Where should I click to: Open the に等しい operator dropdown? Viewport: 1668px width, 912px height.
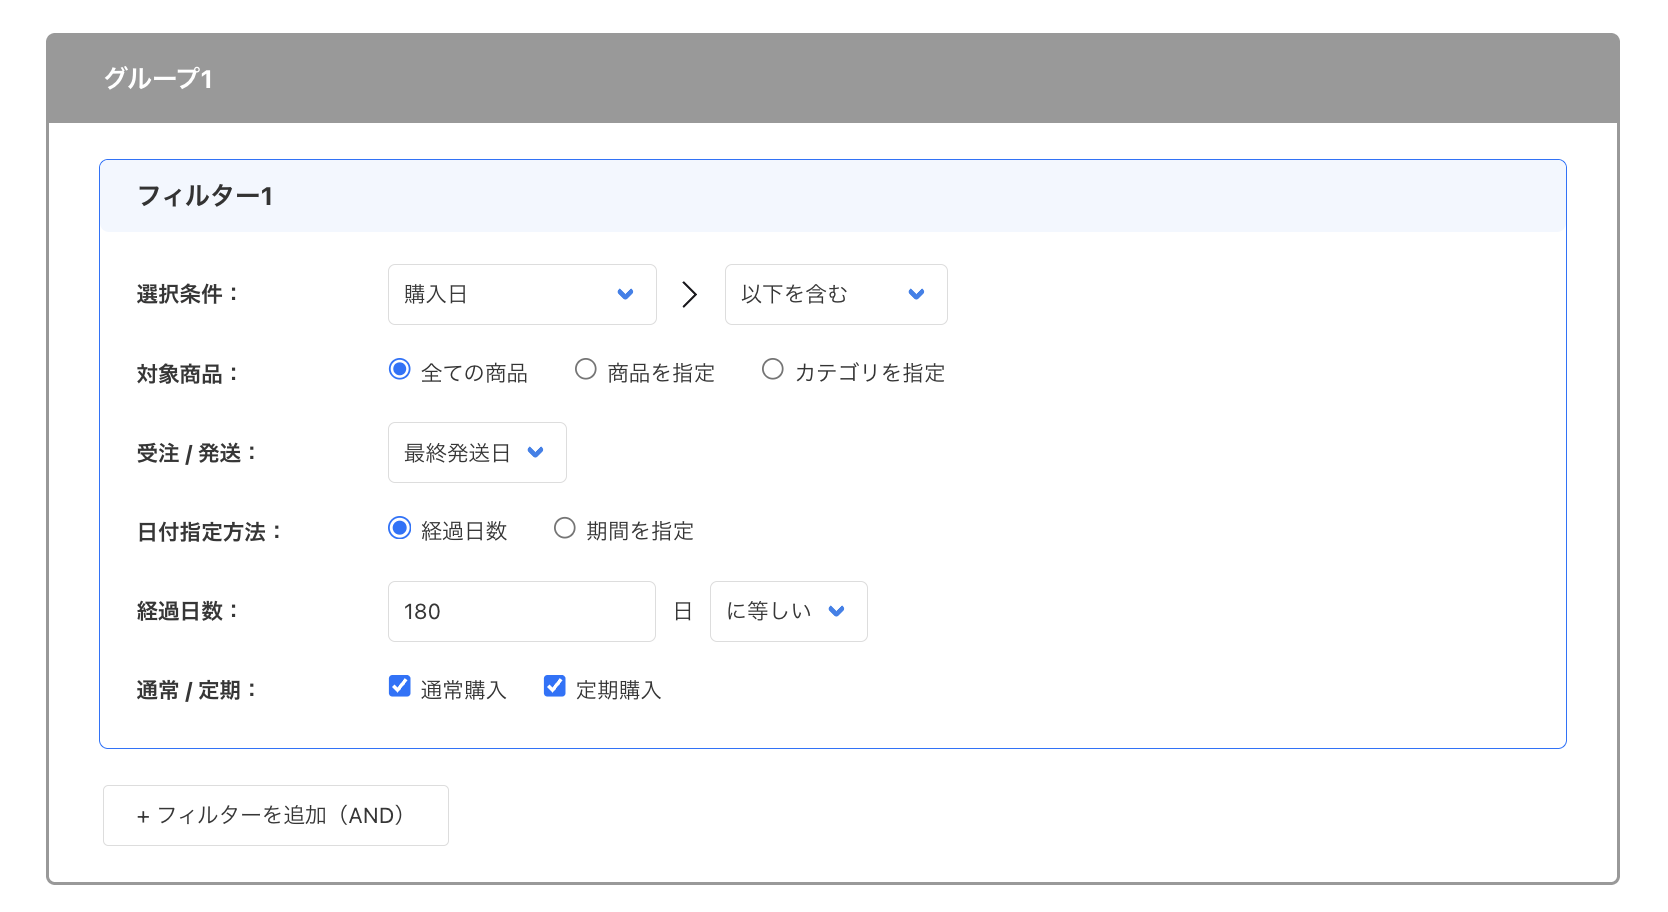[788, 611]
